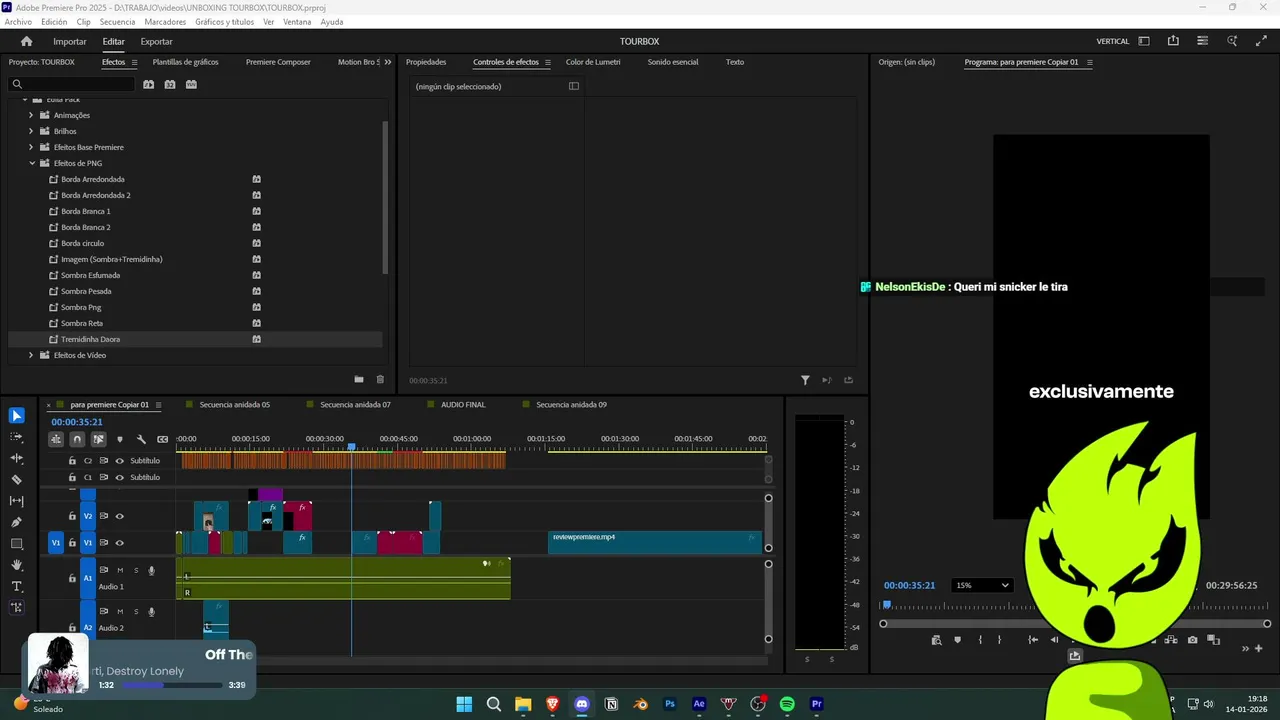The width and height of the screenshot is (1280, 720).
Task: Select the Razor tool
Action: pos(17,480)
